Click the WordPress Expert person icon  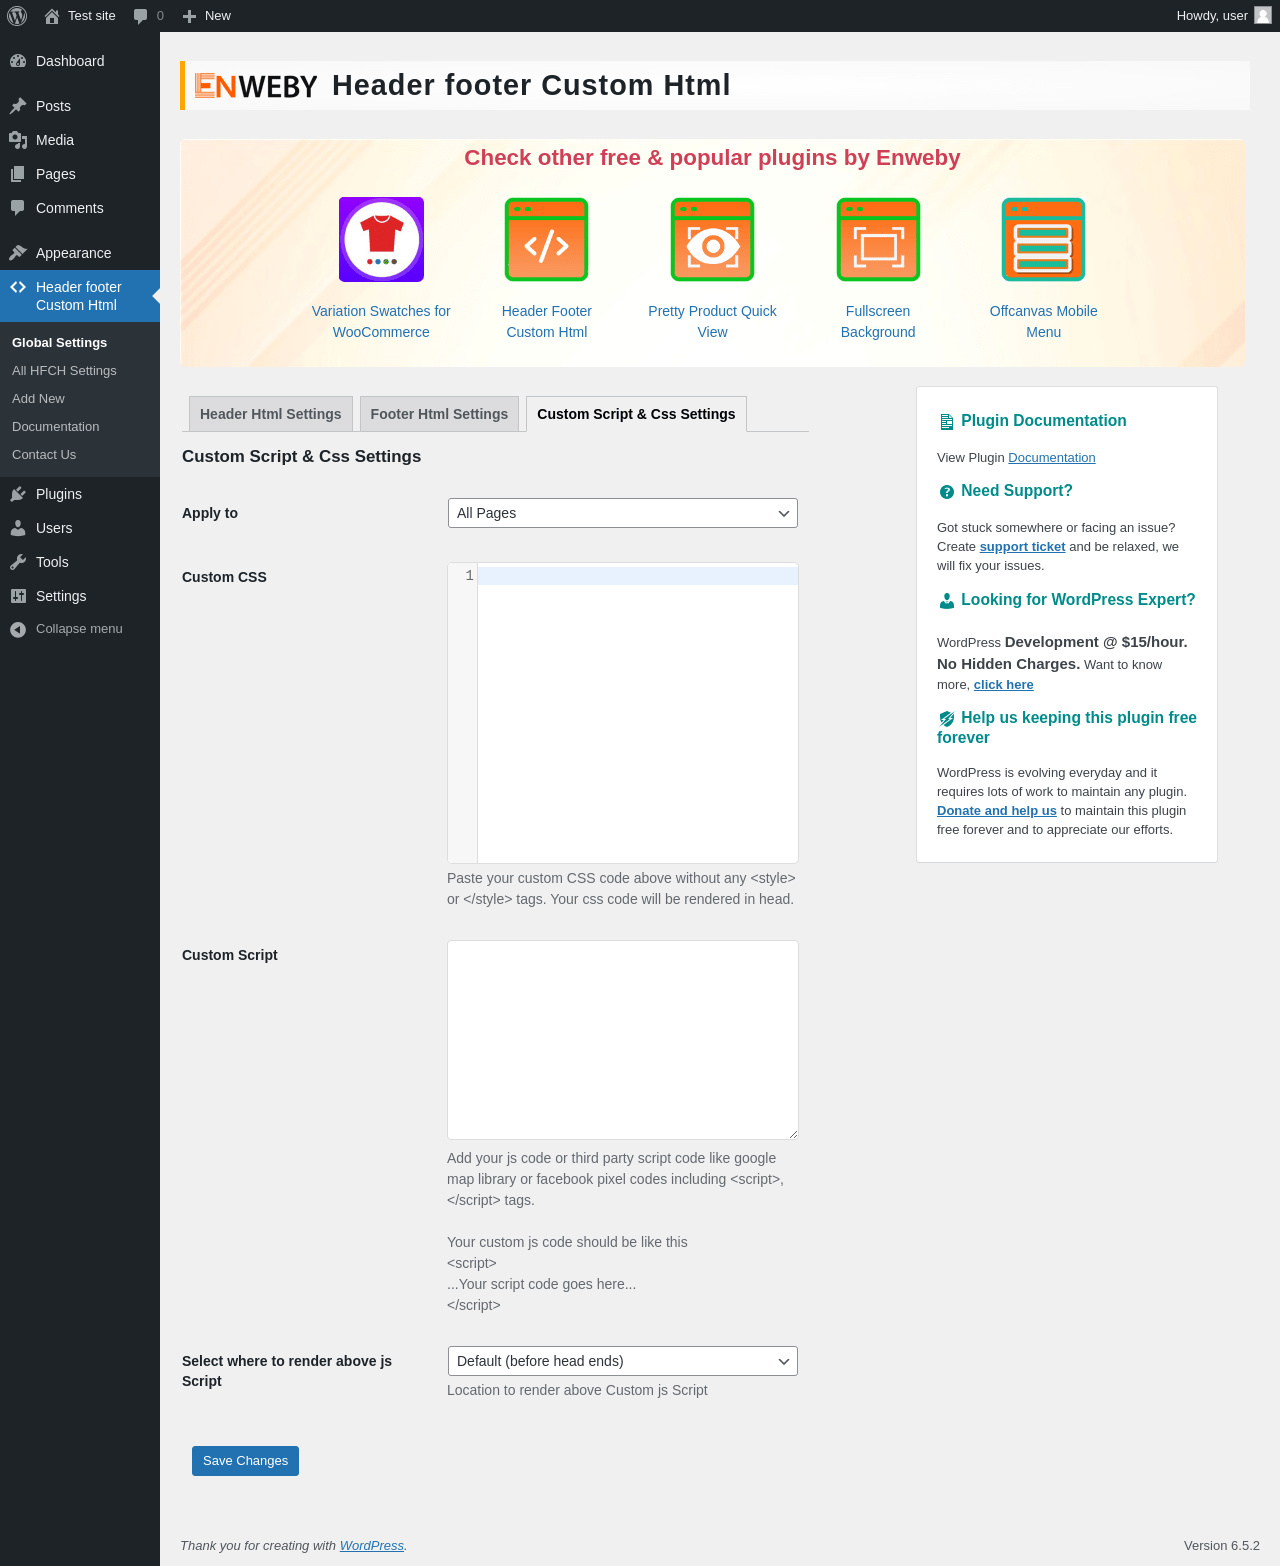946,601
